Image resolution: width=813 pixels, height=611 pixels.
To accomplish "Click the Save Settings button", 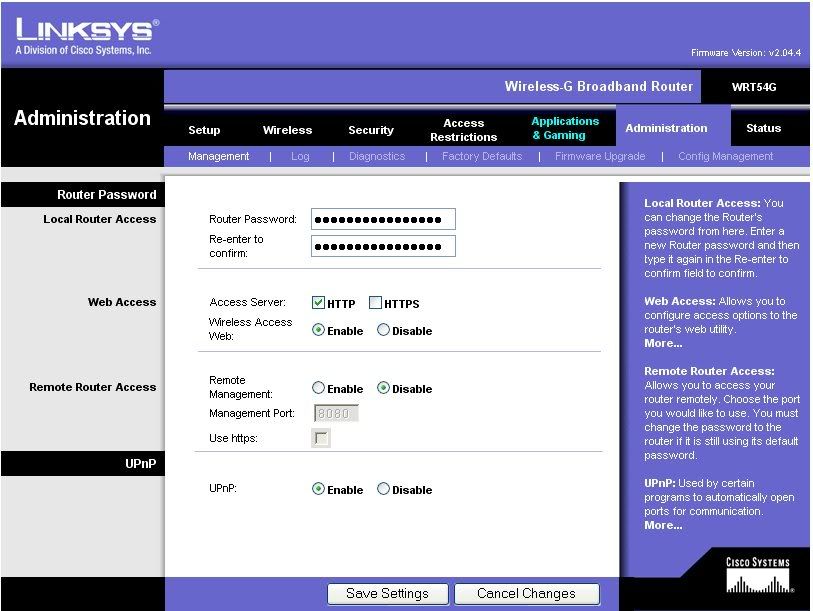I will [x=387, y=593].
